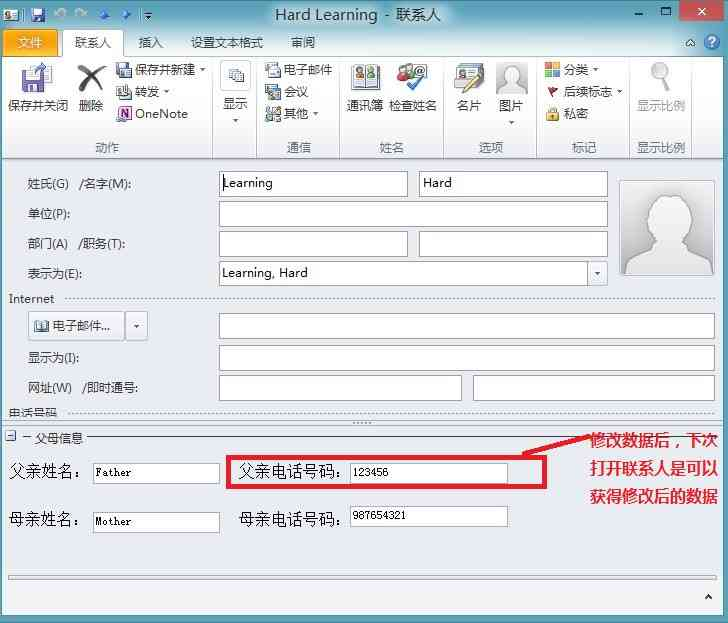Click mother's phone field showing 987654321
The width and height of the screenshot is (728, 623).
point(429,516)
